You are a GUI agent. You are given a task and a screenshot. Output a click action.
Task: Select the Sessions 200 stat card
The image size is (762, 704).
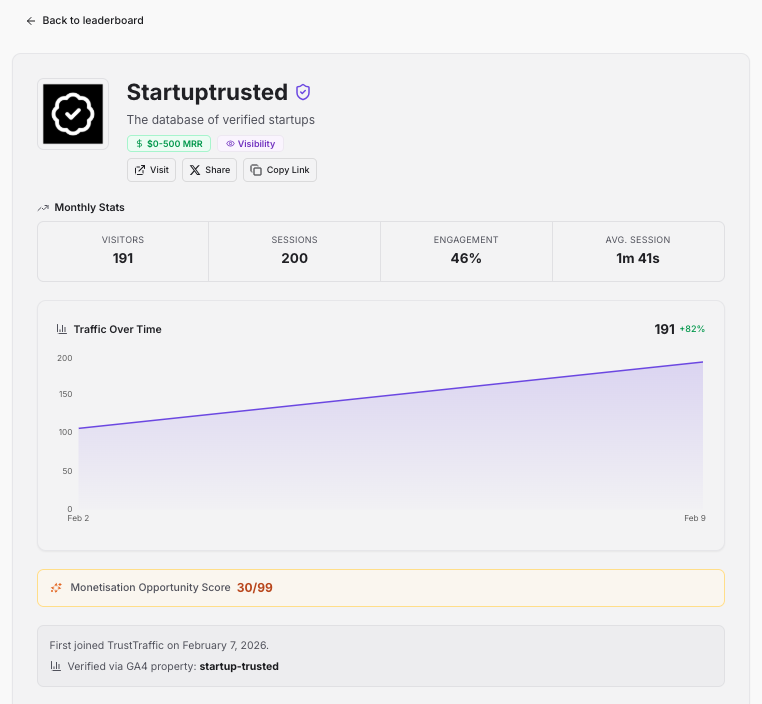pos(294,252)
